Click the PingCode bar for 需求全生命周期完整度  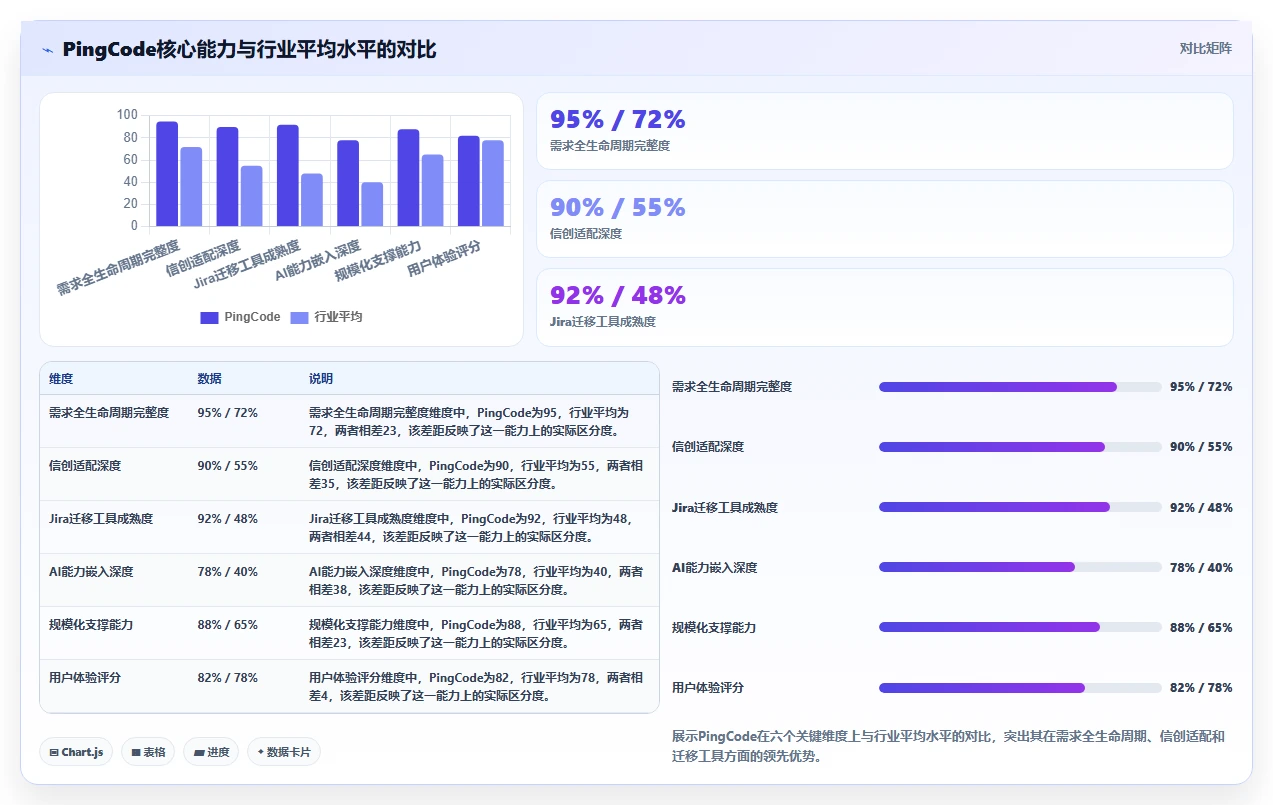167,174
